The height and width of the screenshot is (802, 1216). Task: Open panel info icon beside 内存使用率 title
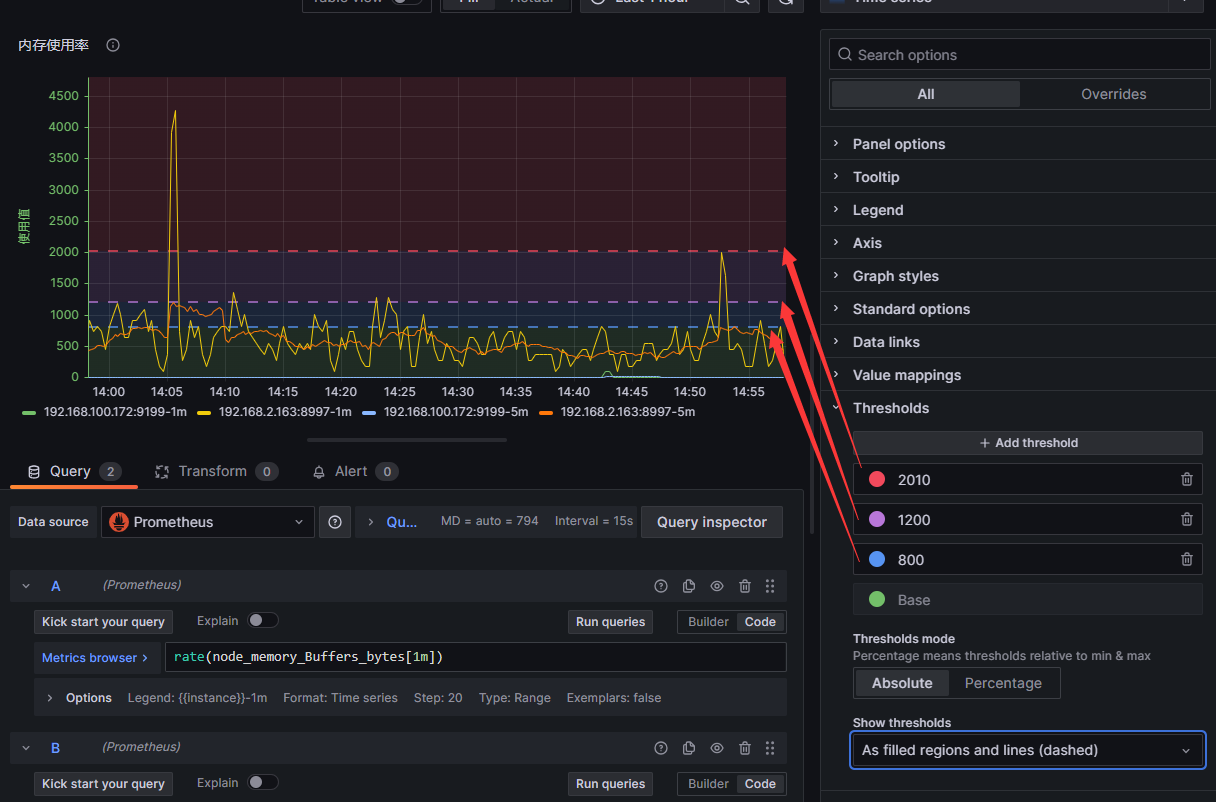click(113, 45)
